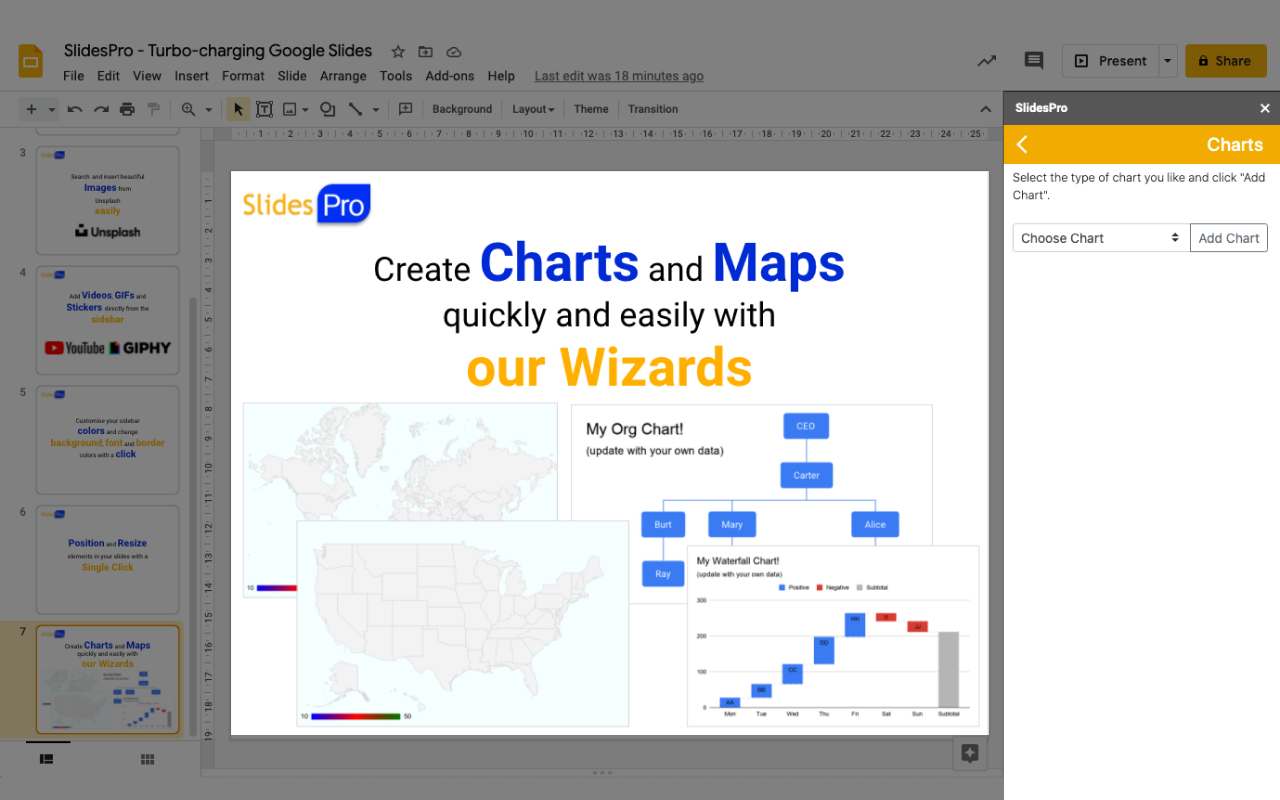Open the Edit menu
1280x800 pixels.
[108, 76]
